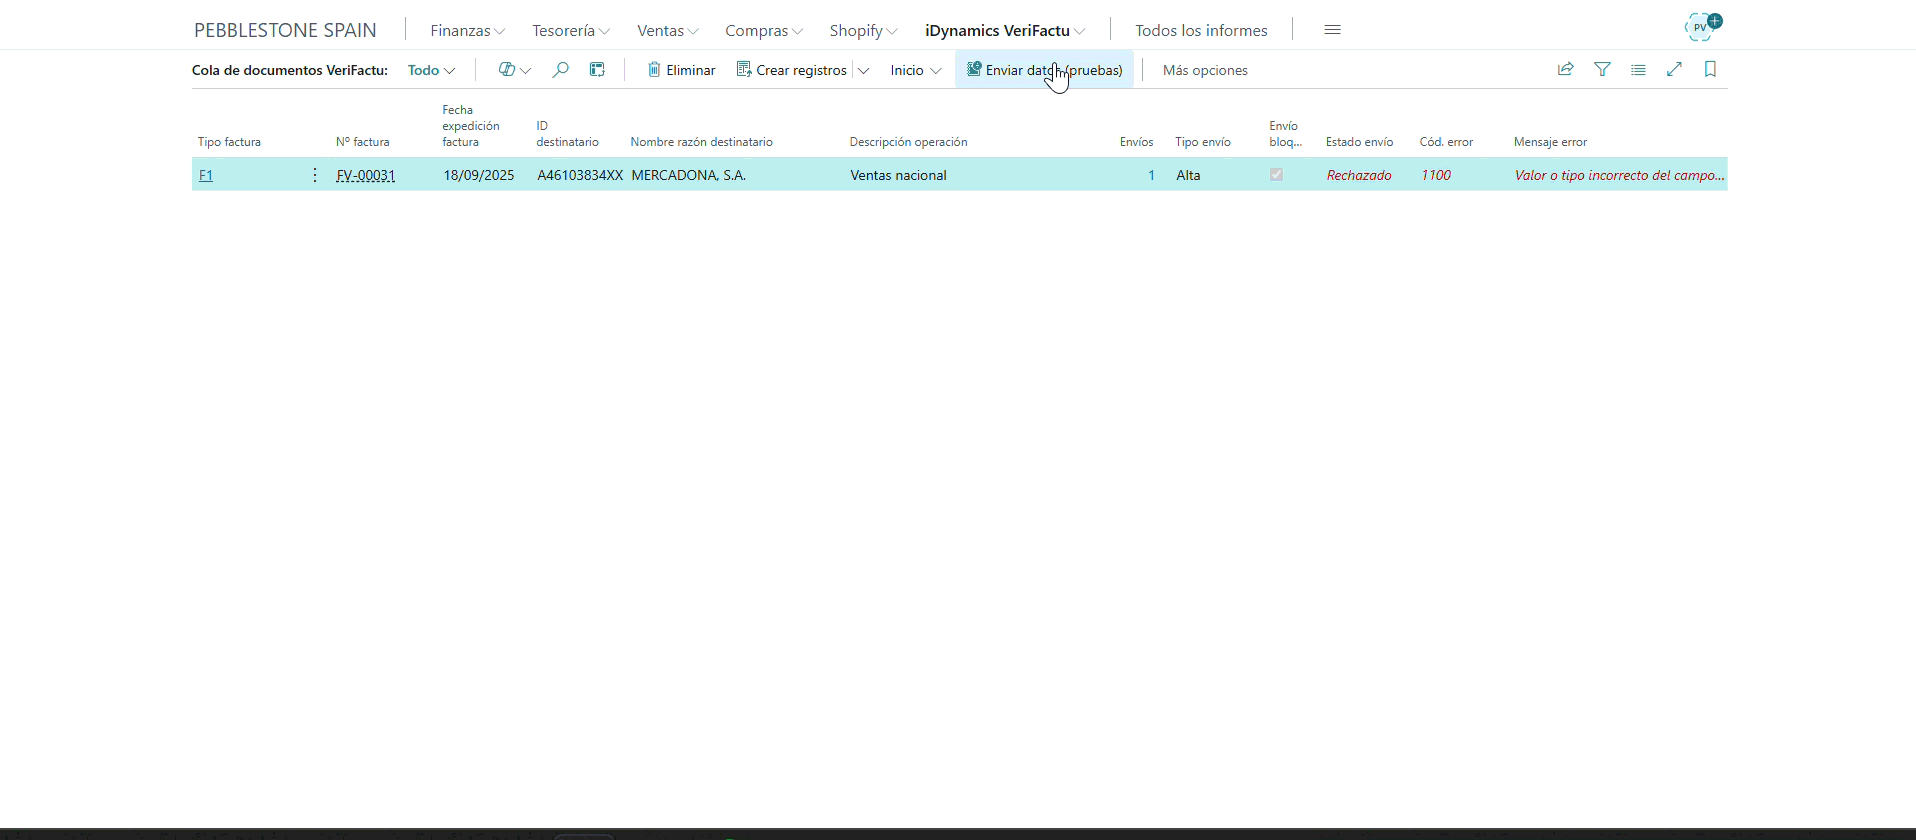This screenshot has width=1916, height=840.
Task: Click the Eliminar button
Action: pos(681,70)
